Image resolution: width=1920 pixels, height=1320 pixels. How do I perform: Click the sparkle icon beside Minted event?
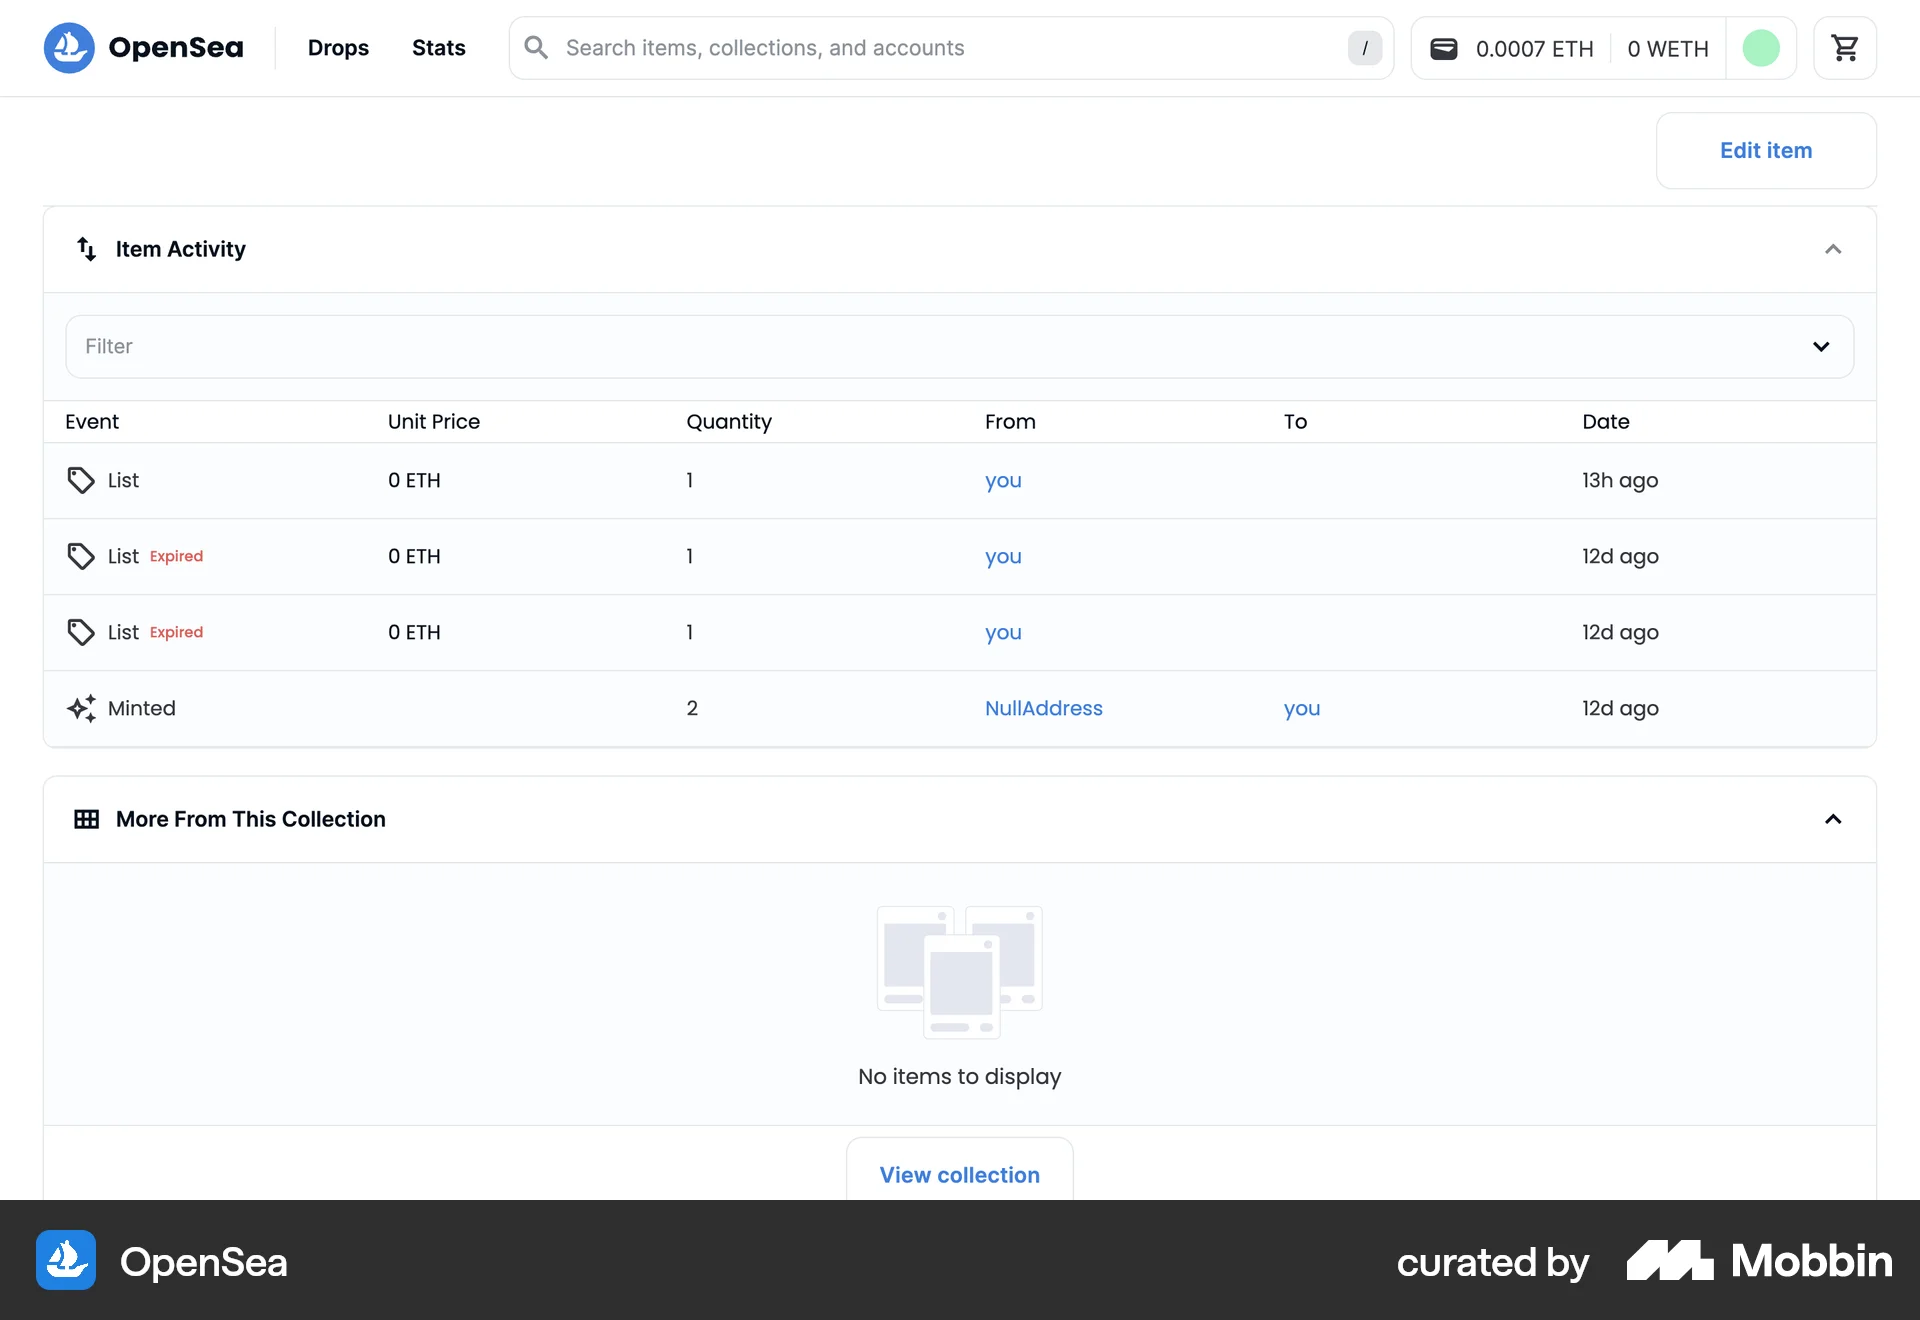(81, 708)
